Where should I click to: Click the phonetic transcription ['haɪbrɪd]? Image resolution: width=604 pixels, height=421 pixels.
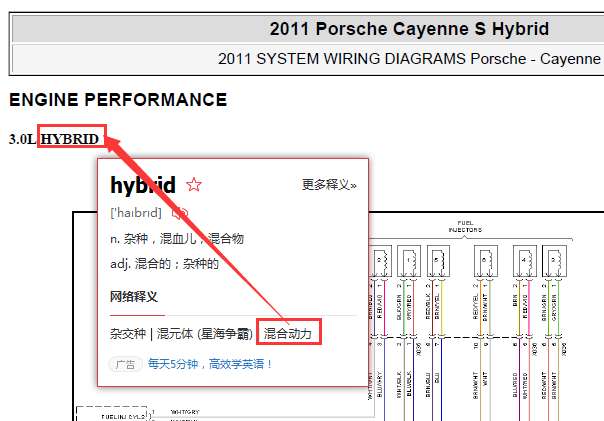pos(136,213)
